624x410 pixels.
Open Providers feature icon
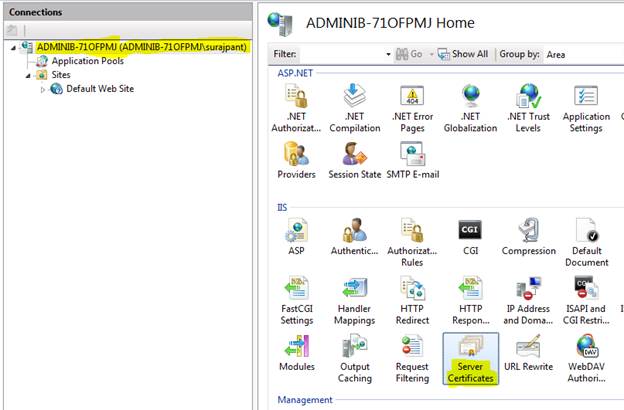tap(296, 160)
